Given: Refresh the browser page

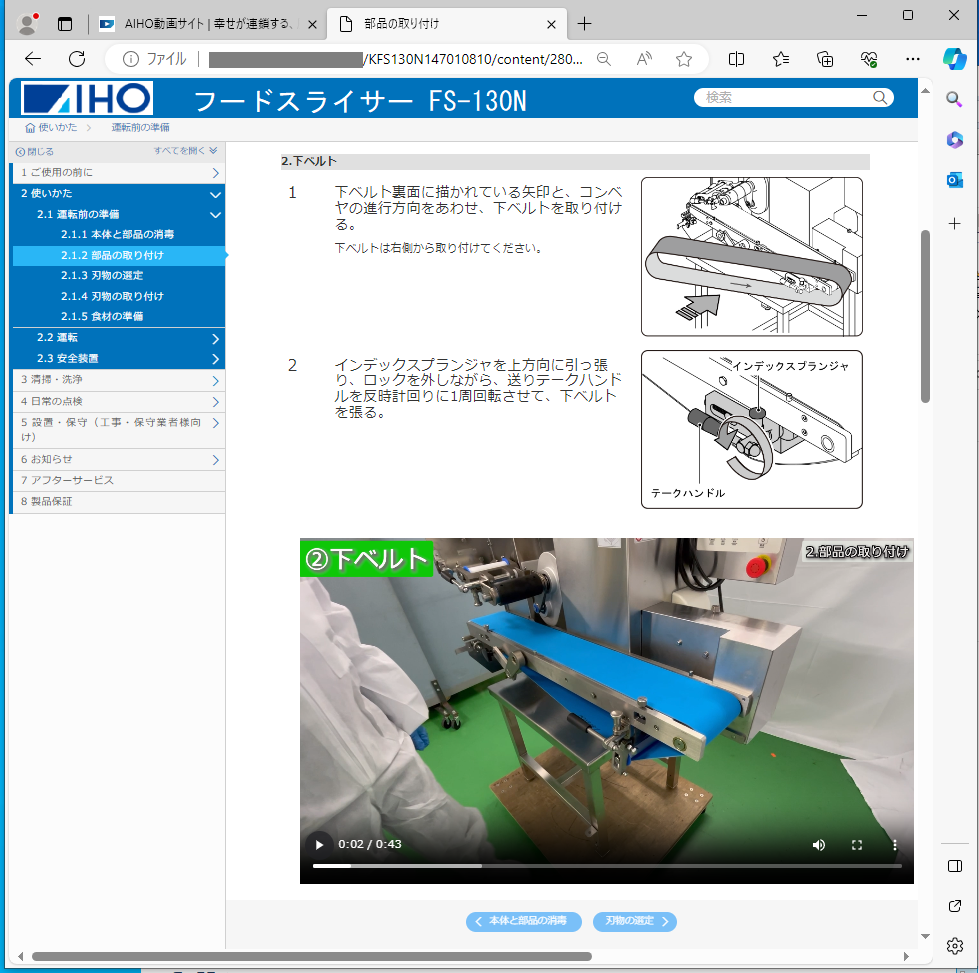Looking at the screenshot, I should 77,59.
